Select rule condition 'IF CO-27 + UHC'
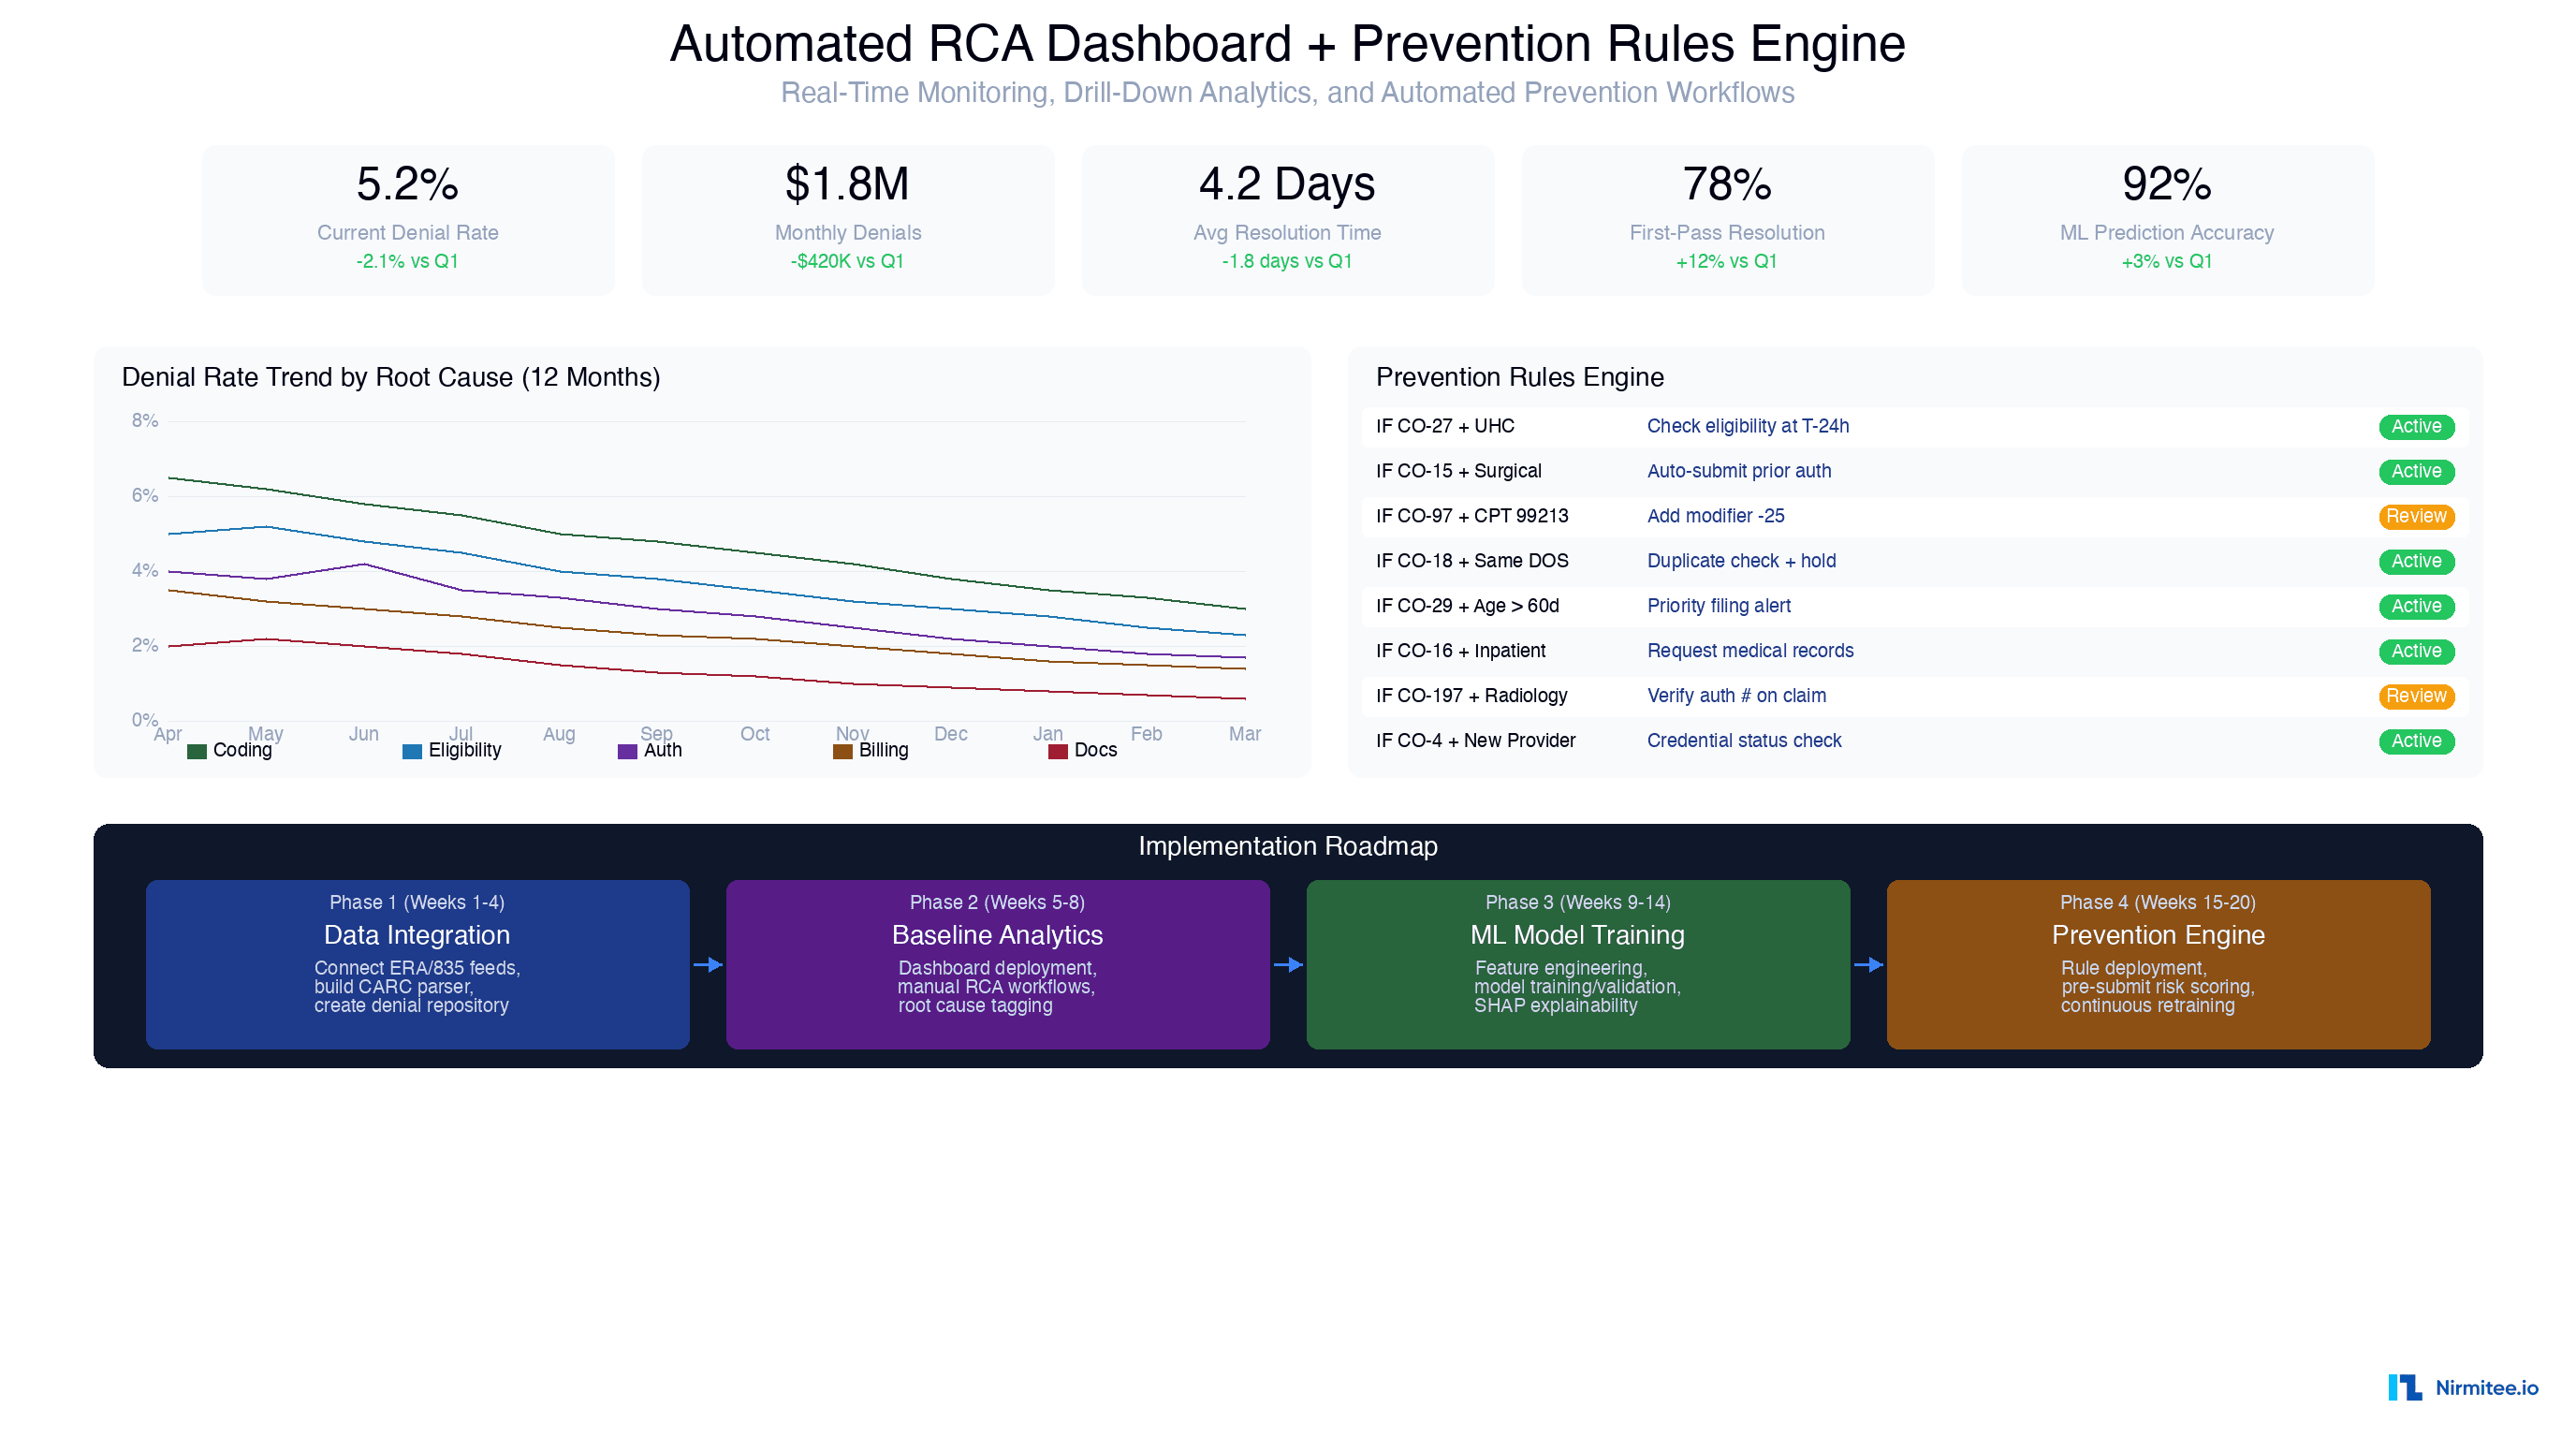 pyautogui.click(x=1445, y=426)
